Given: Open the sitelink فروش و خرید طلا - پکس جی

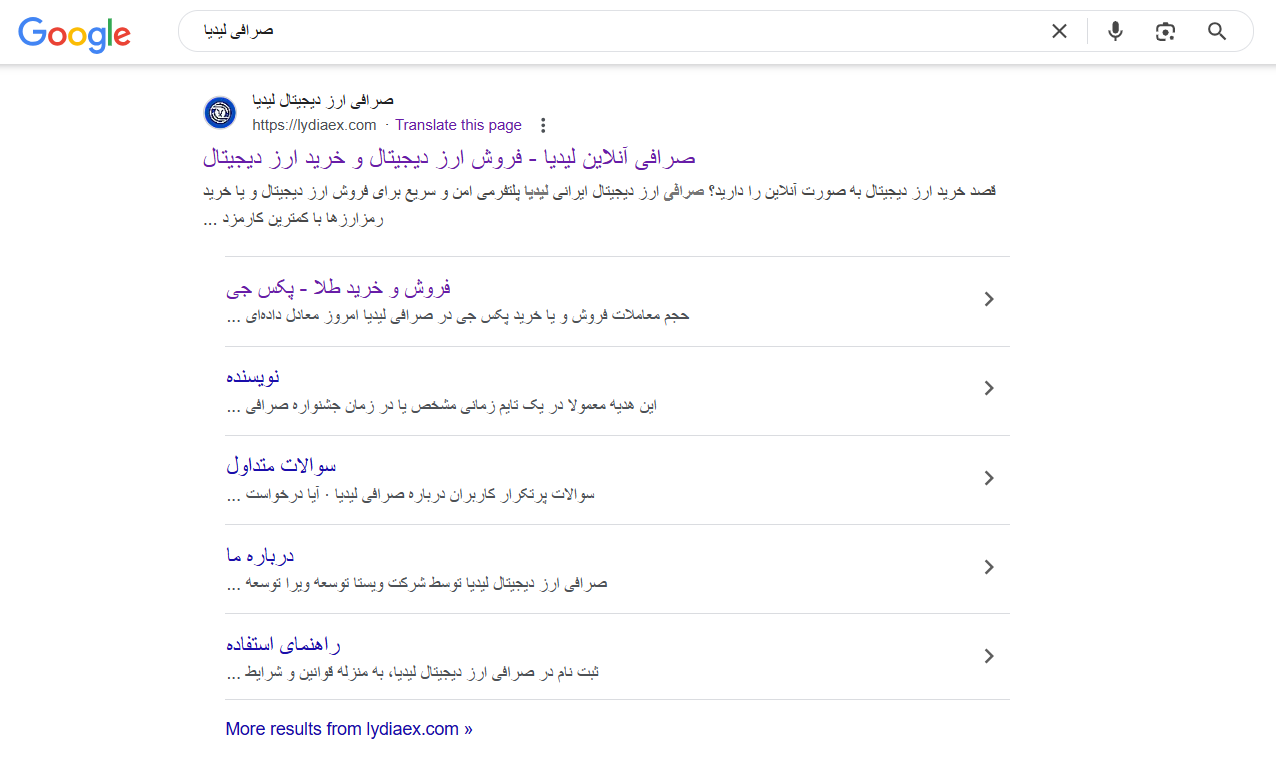Looking at the screenshot, I should (339, 288).
